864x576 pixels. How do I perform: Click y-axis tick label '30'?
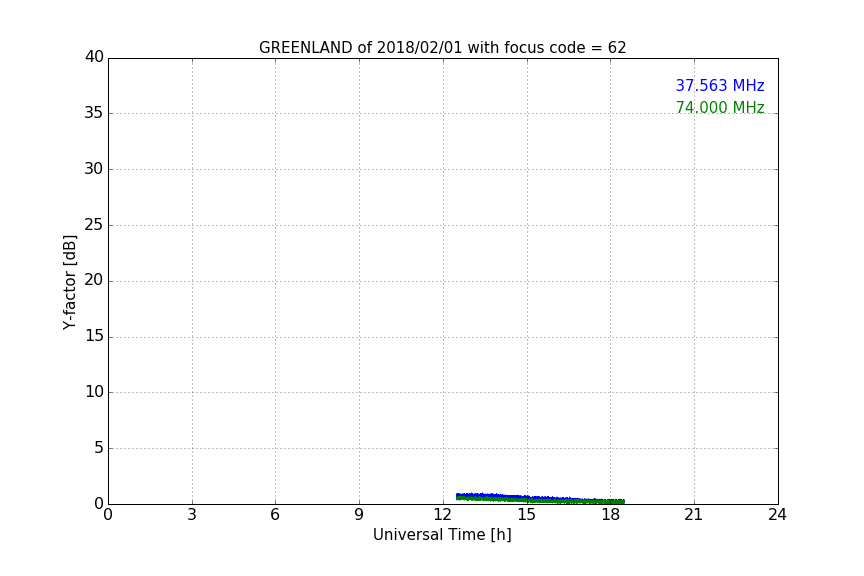point(94,169)
